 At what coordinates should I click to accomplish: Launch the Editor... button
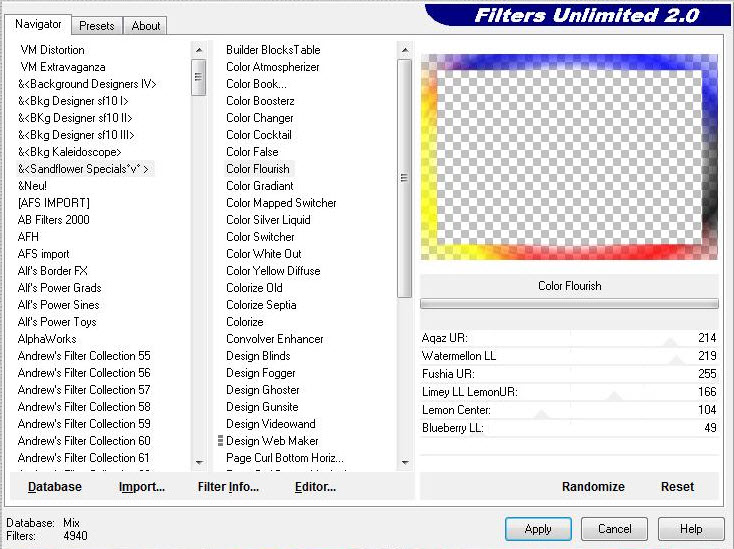click(x=315, y=487)
